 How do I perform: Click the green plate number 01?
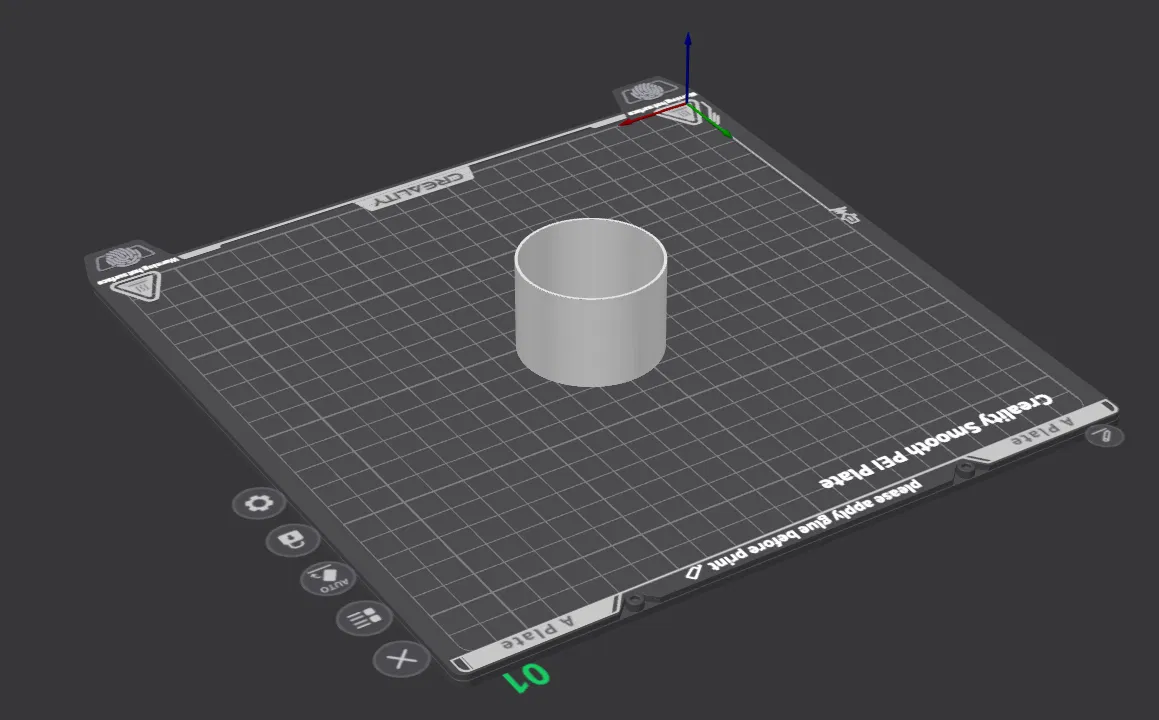click(527, 677)
